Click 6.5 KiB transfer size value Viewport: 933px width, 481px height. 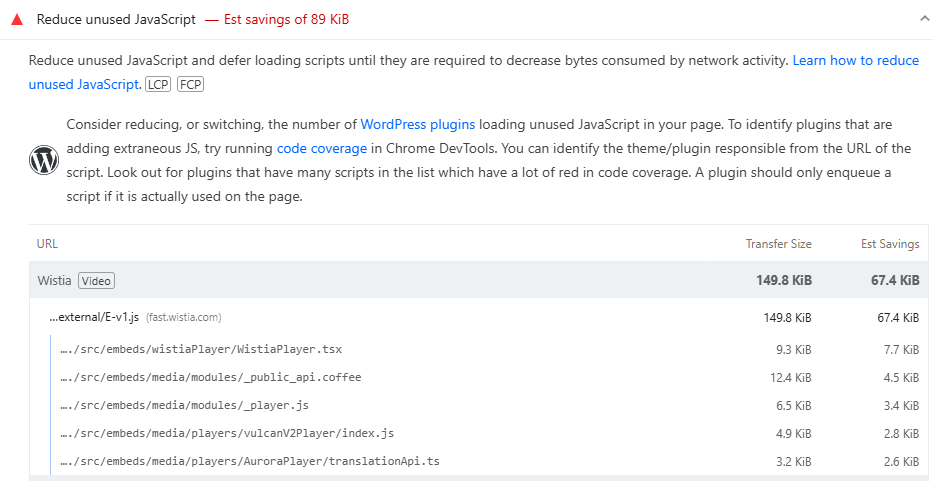click(794, 405)
